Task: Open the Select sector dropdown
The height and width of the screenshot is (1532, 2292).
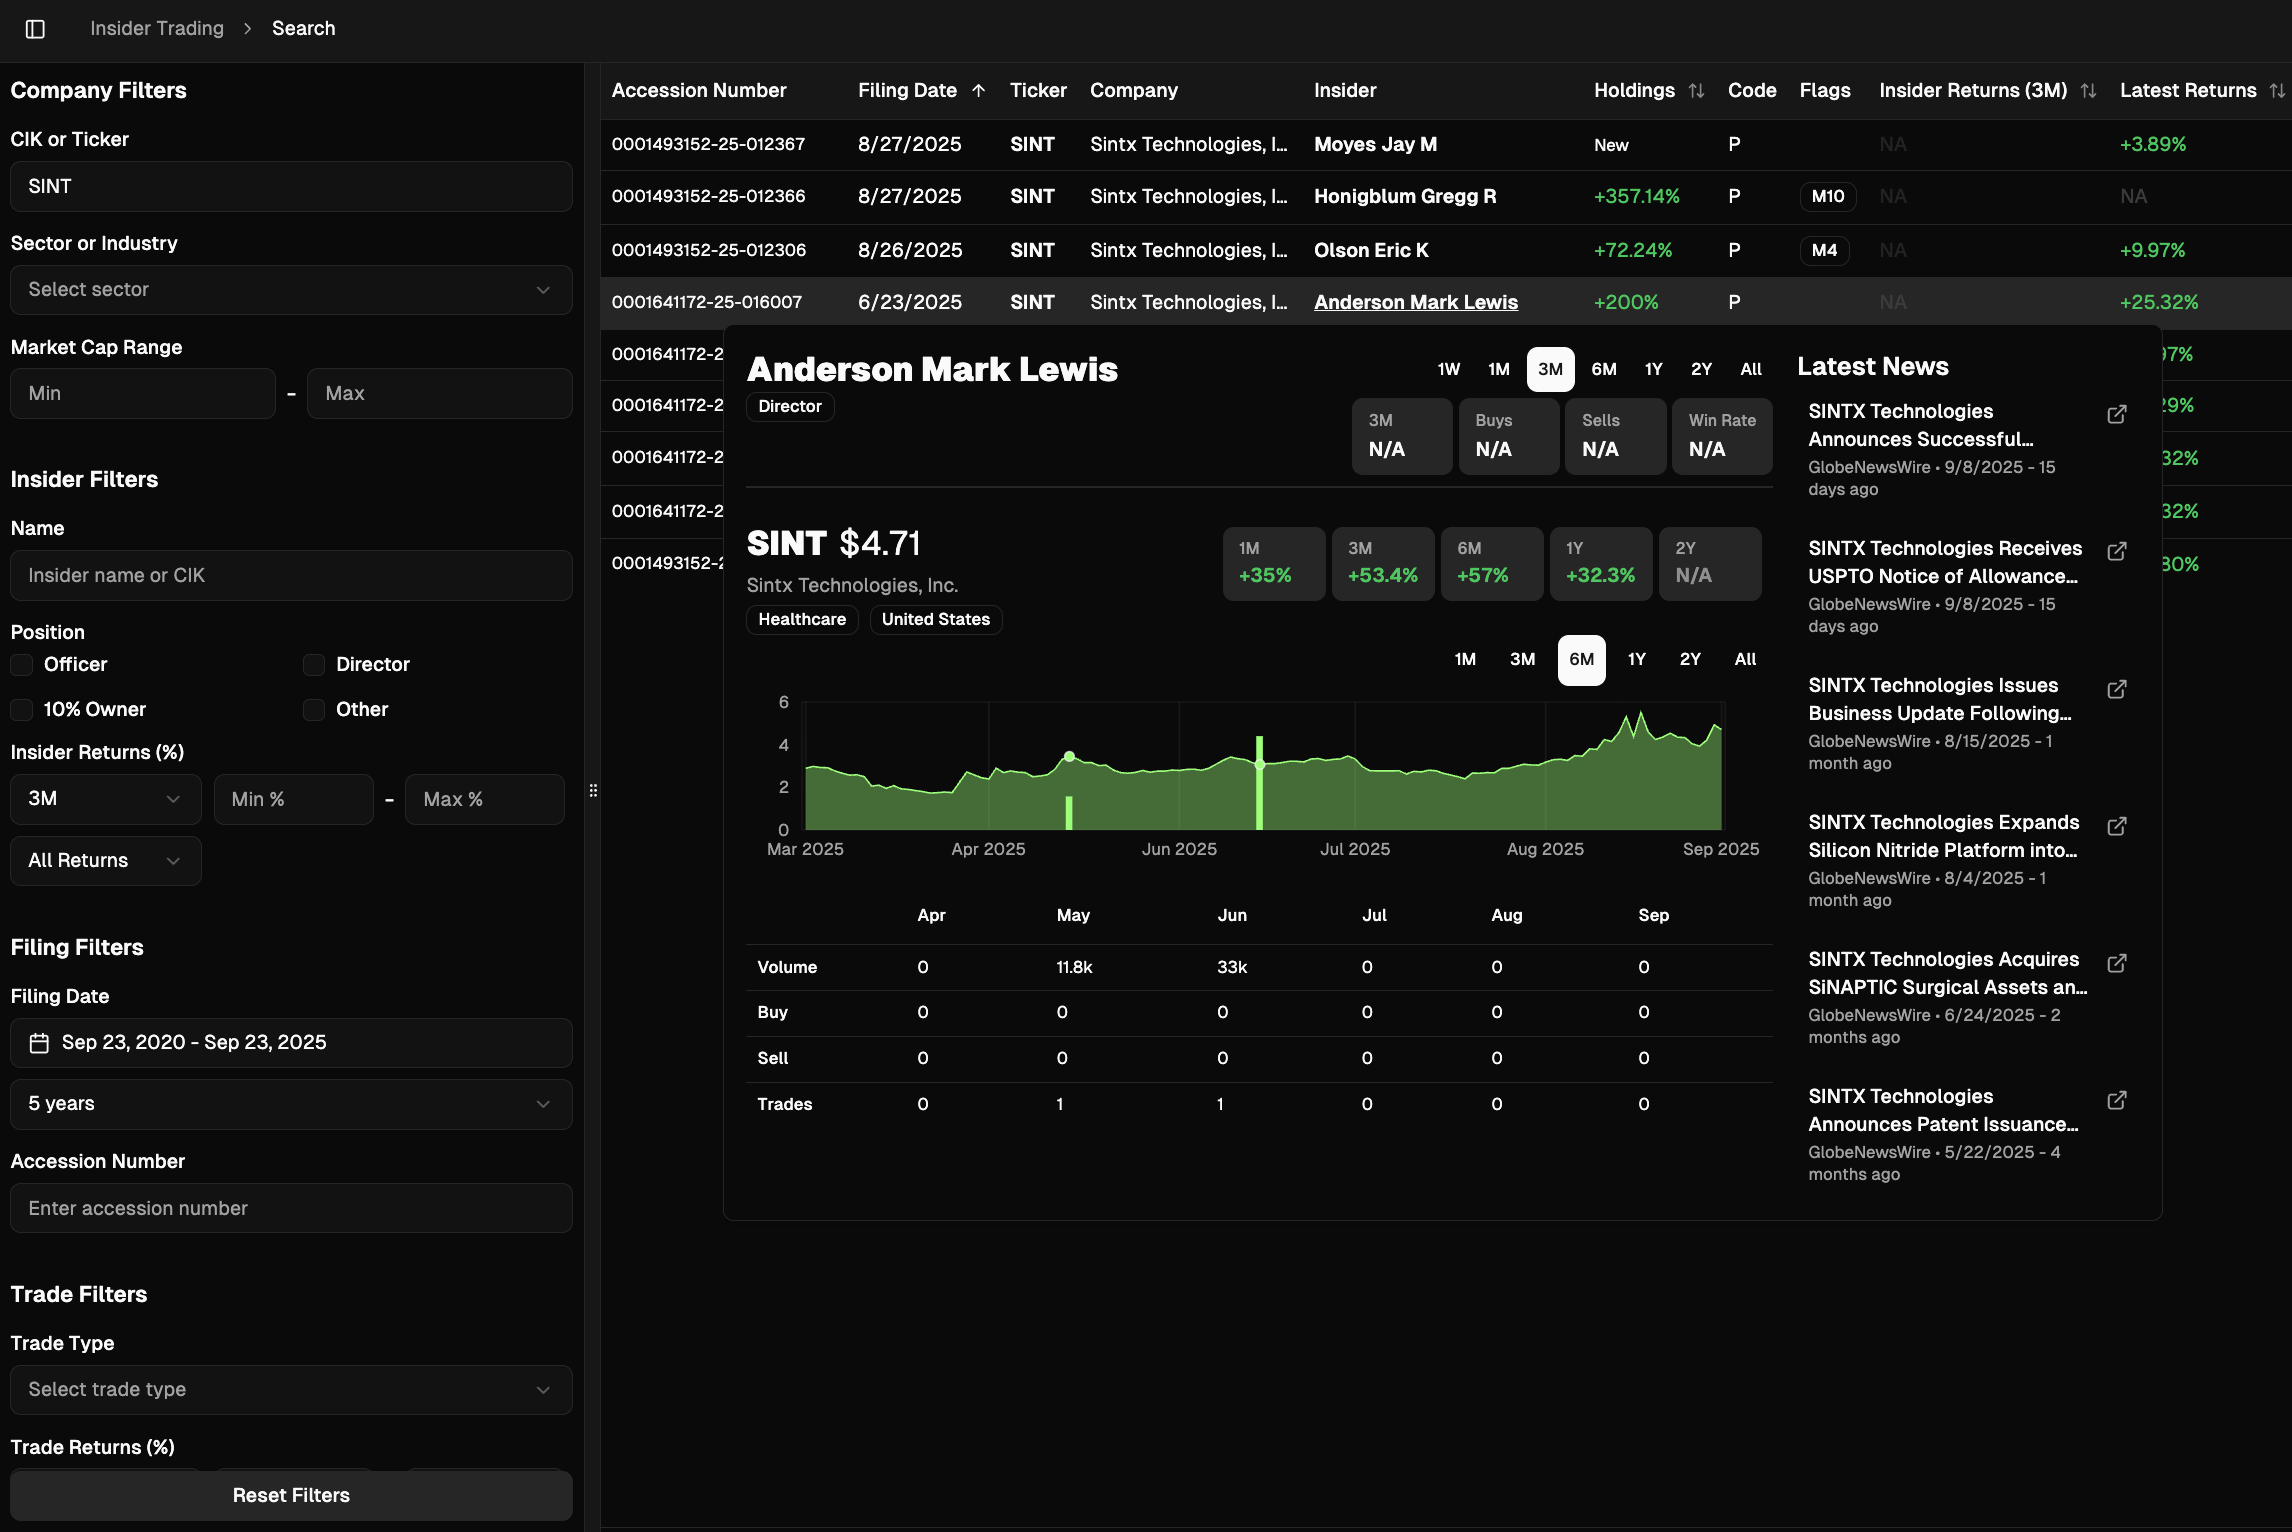Action: click(x=291, y=290)
